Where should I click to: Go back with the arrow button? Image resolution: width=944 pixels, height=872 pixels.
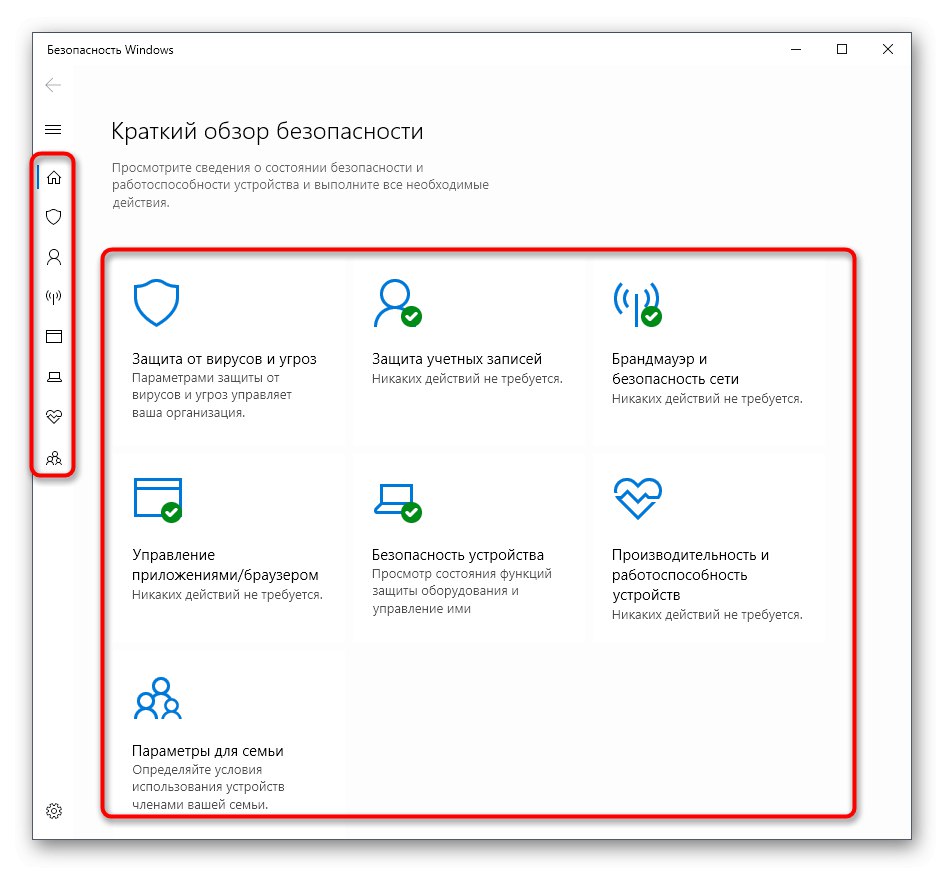click(x=53, y=85)
